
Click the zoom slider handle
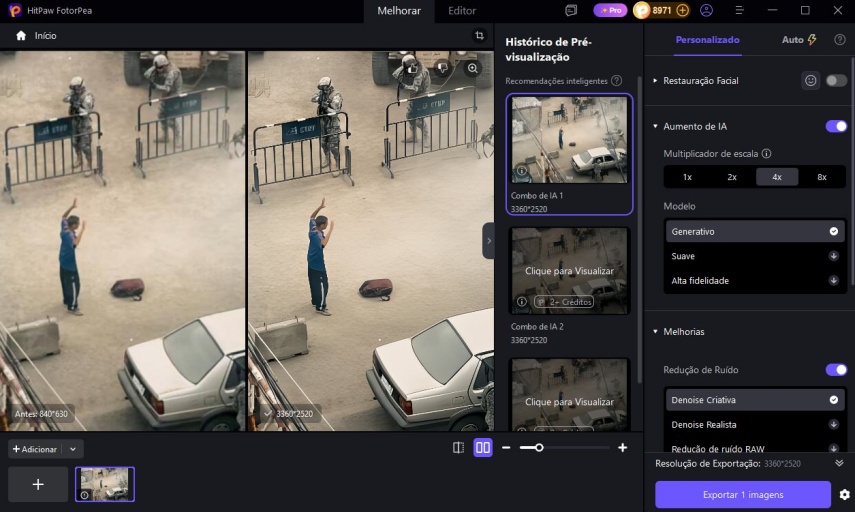pos(539,448)
